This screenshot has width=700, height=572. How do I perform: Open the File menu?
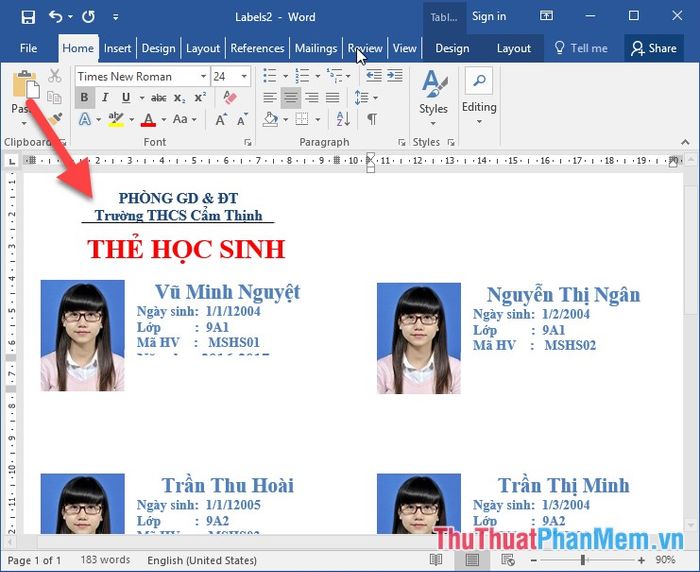point(28,48)
